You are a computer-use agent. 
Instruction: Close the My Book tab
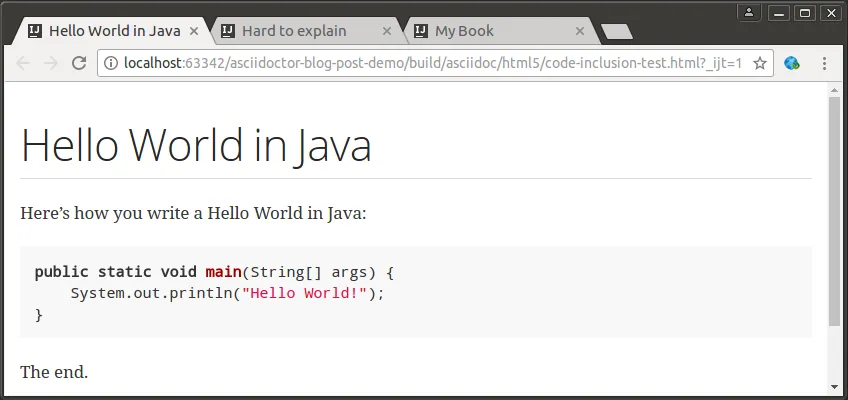tap(580, 31)
